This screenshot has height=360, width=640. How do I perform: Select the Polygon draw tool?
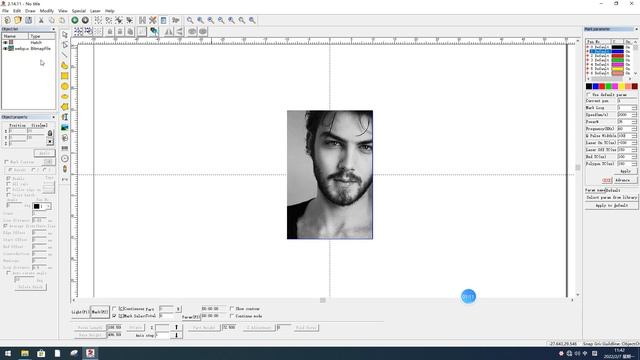(x=64, y=107)
